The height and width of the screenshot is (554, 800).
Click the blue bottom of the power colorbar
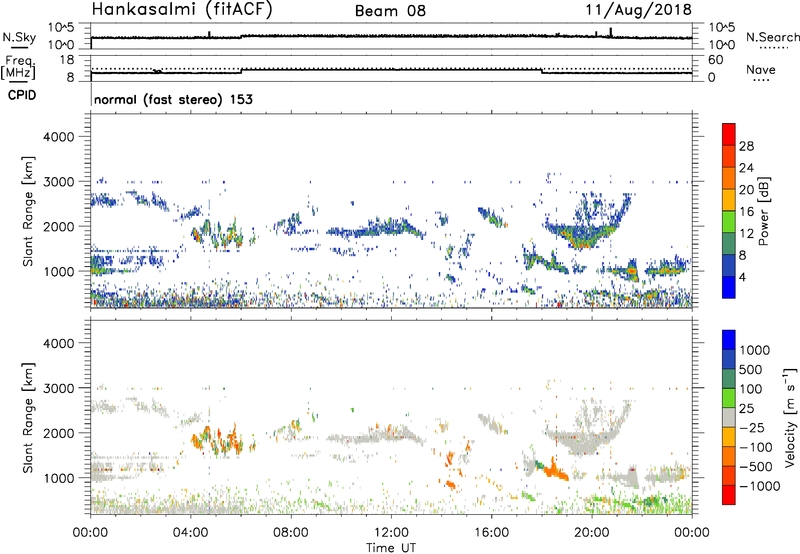[729, 287]
